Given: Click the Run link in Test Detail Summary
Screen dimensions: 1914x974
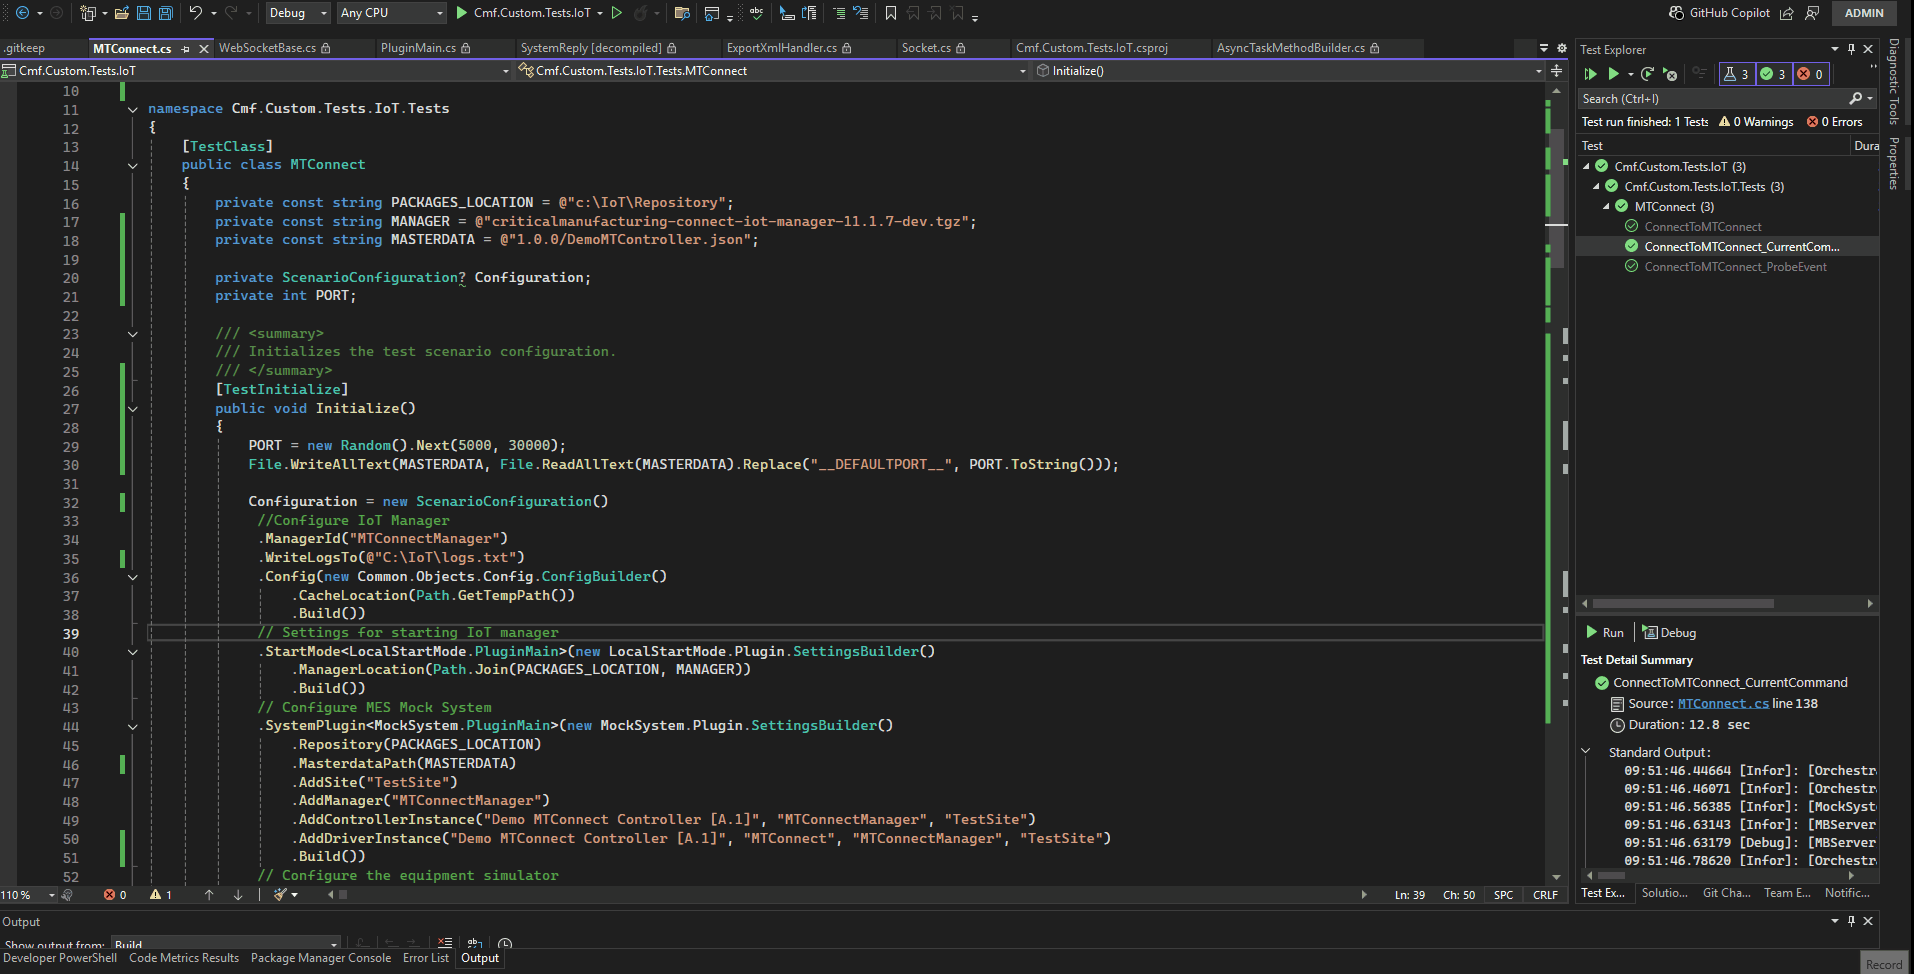Looking at the screenshot, I should point(1605,632).
